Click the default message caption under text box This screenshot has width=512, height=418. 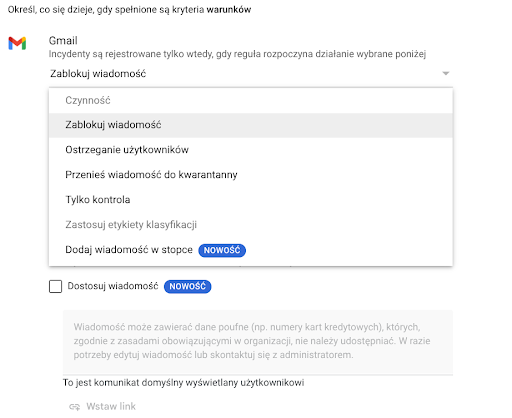[x=183, y=383]
